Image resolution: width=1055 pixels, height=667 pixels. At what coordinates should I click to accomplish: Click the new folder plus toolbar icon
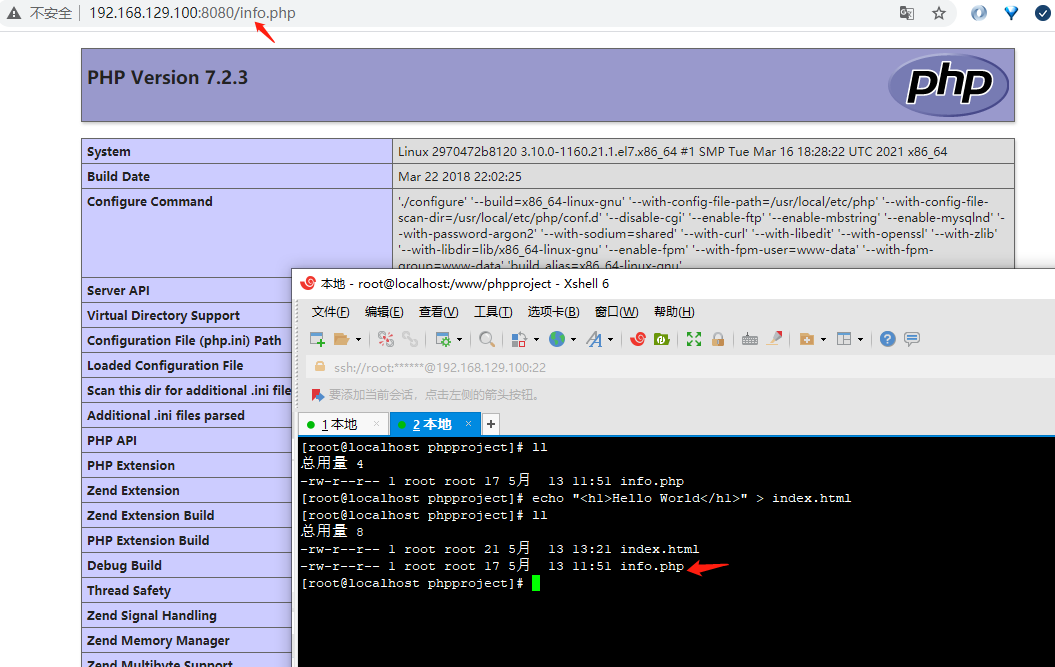[807, 339]
